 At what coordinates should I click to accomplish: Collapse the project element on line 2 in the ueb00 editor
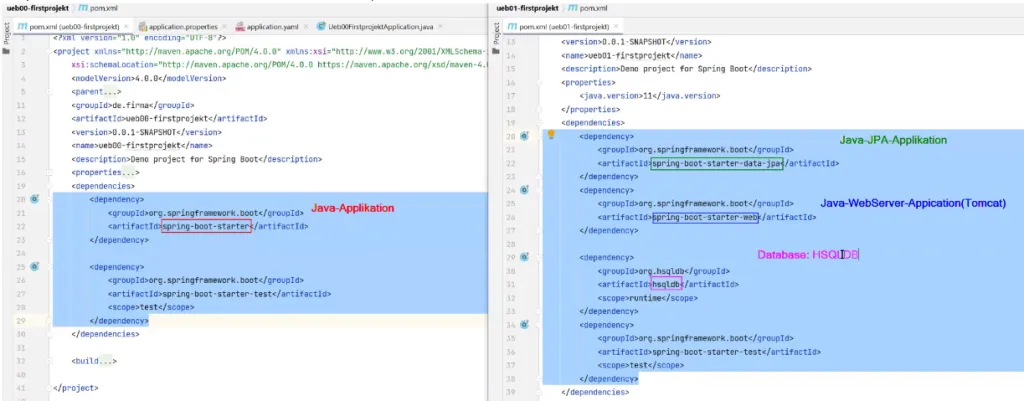coord(49,51)
